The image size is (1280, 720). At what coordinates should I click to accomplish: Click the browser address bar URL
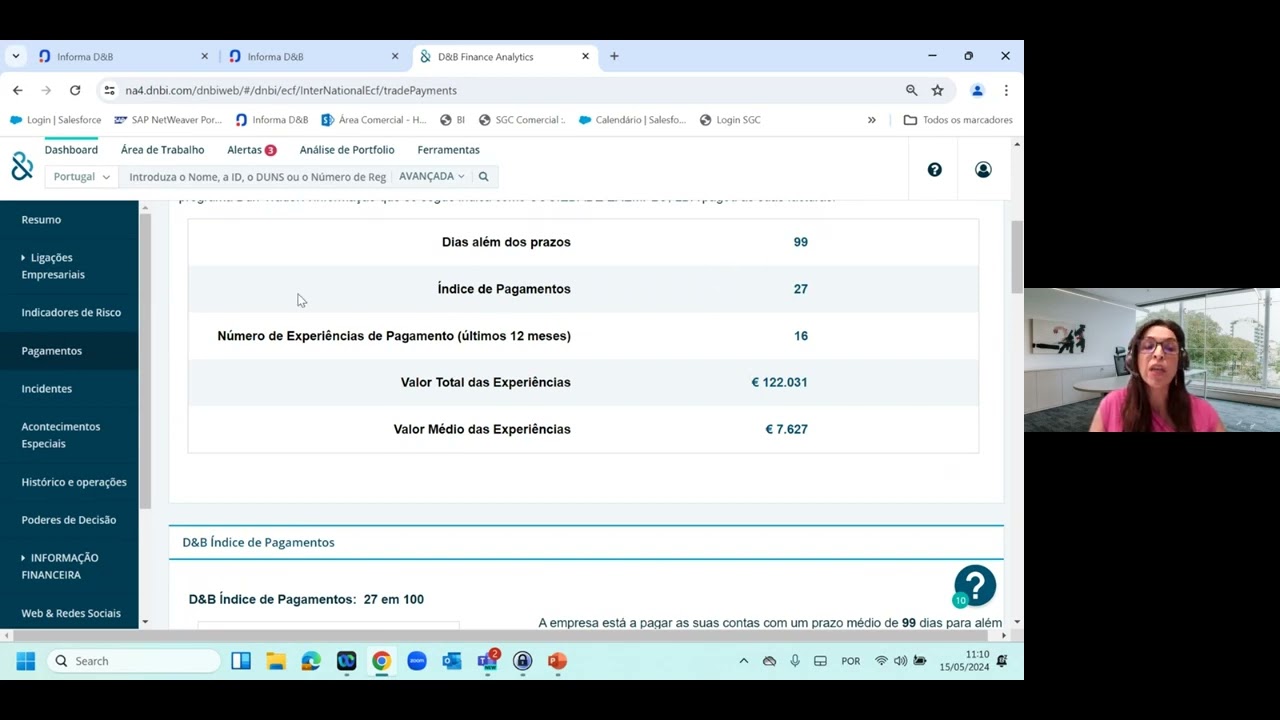pyautogui.click(x=291, y=90)
